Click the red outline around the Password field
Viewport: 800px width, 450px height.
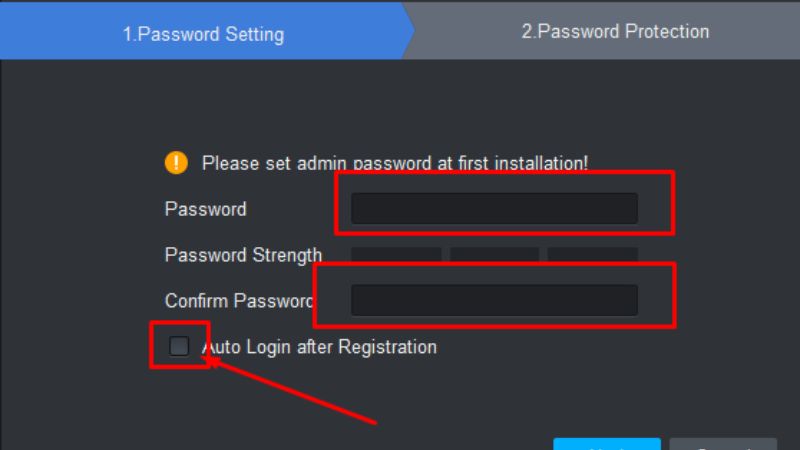672,200
